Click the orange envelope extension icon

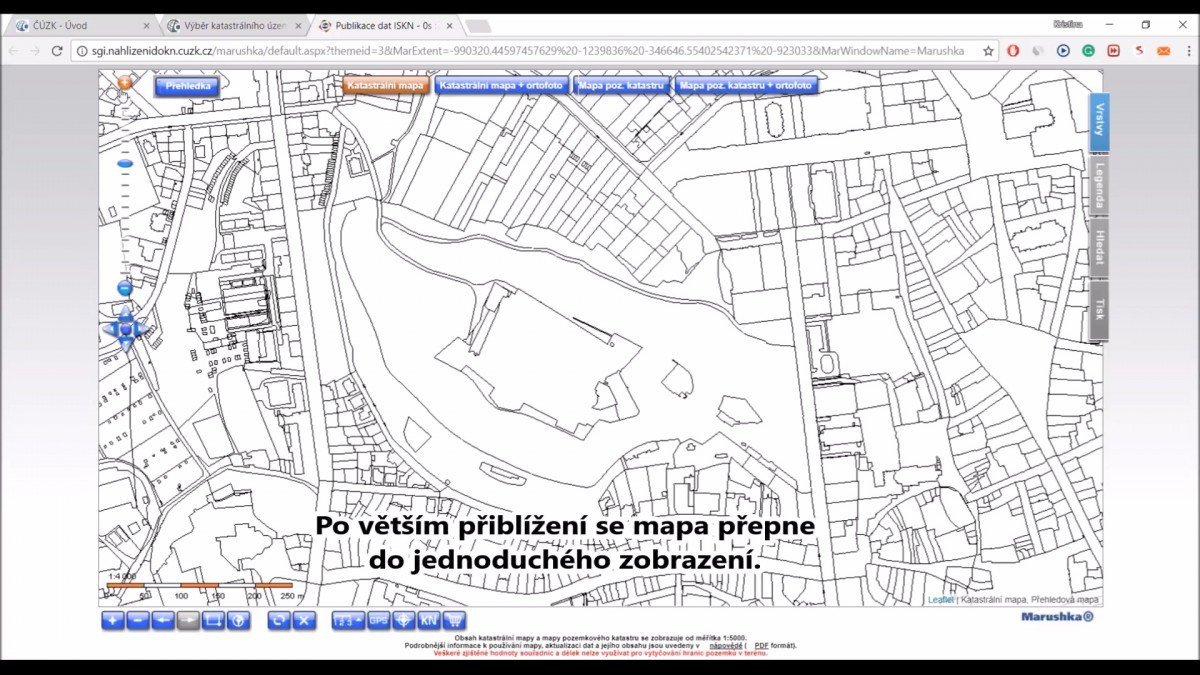click(x=1163, y=50)
